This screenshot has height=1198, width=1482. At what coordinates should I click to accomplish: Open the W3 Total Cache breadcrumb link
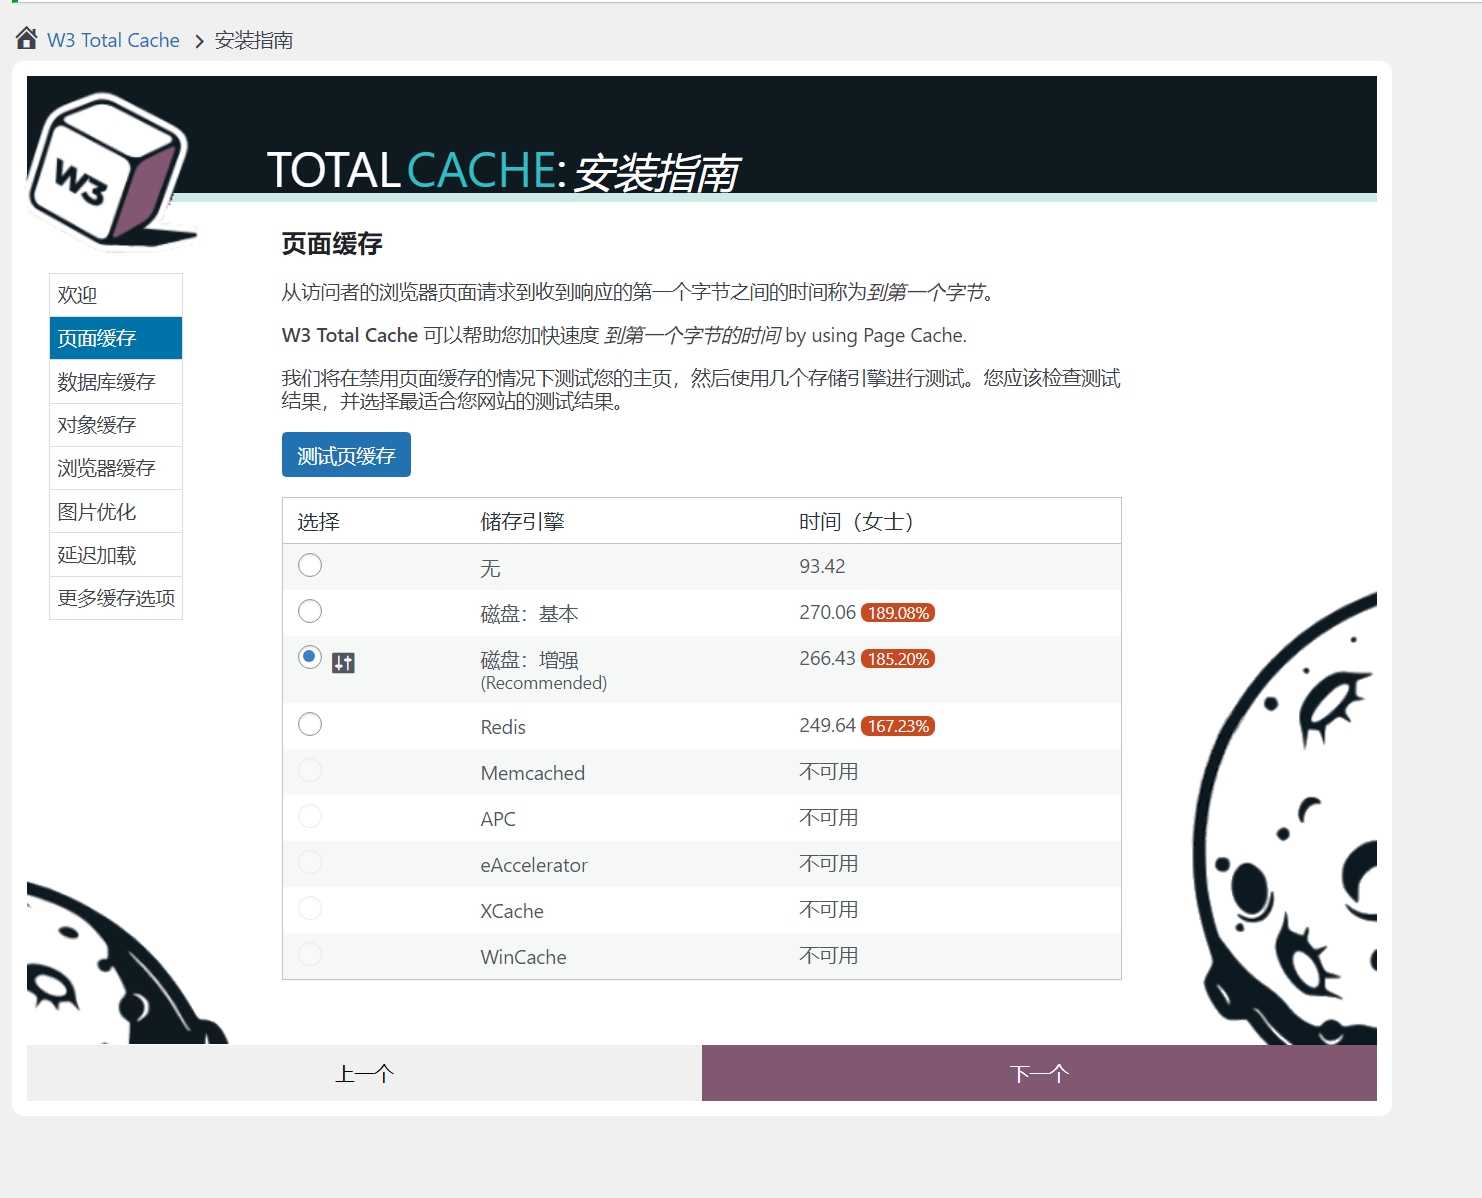113,40
